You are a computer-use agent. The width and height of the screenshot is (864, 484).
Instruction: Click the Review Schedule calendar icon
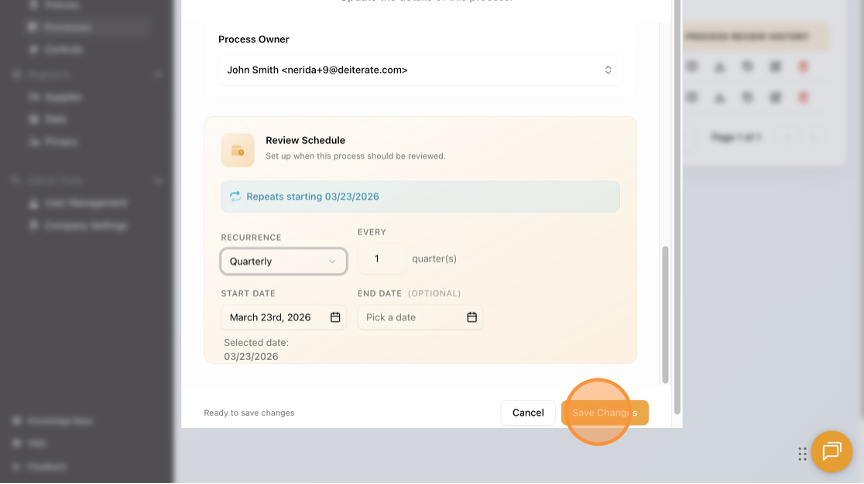(x=238, y=150)
